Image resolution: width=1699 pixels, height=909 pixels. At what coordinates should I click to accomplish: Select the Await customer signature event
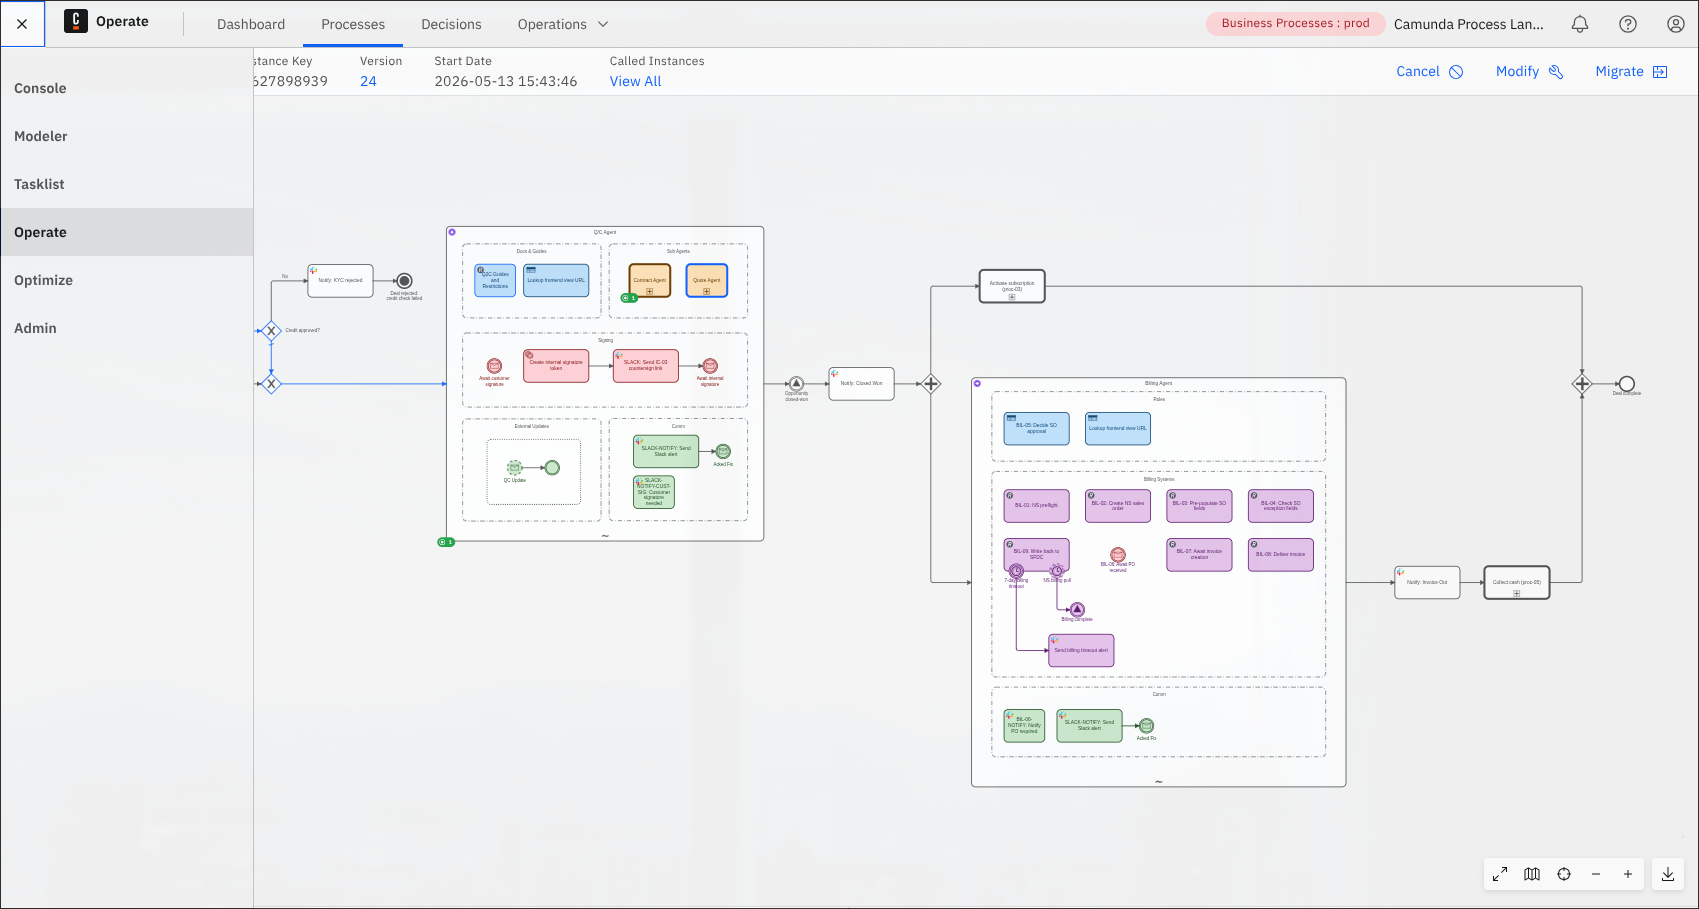point(494,366)
